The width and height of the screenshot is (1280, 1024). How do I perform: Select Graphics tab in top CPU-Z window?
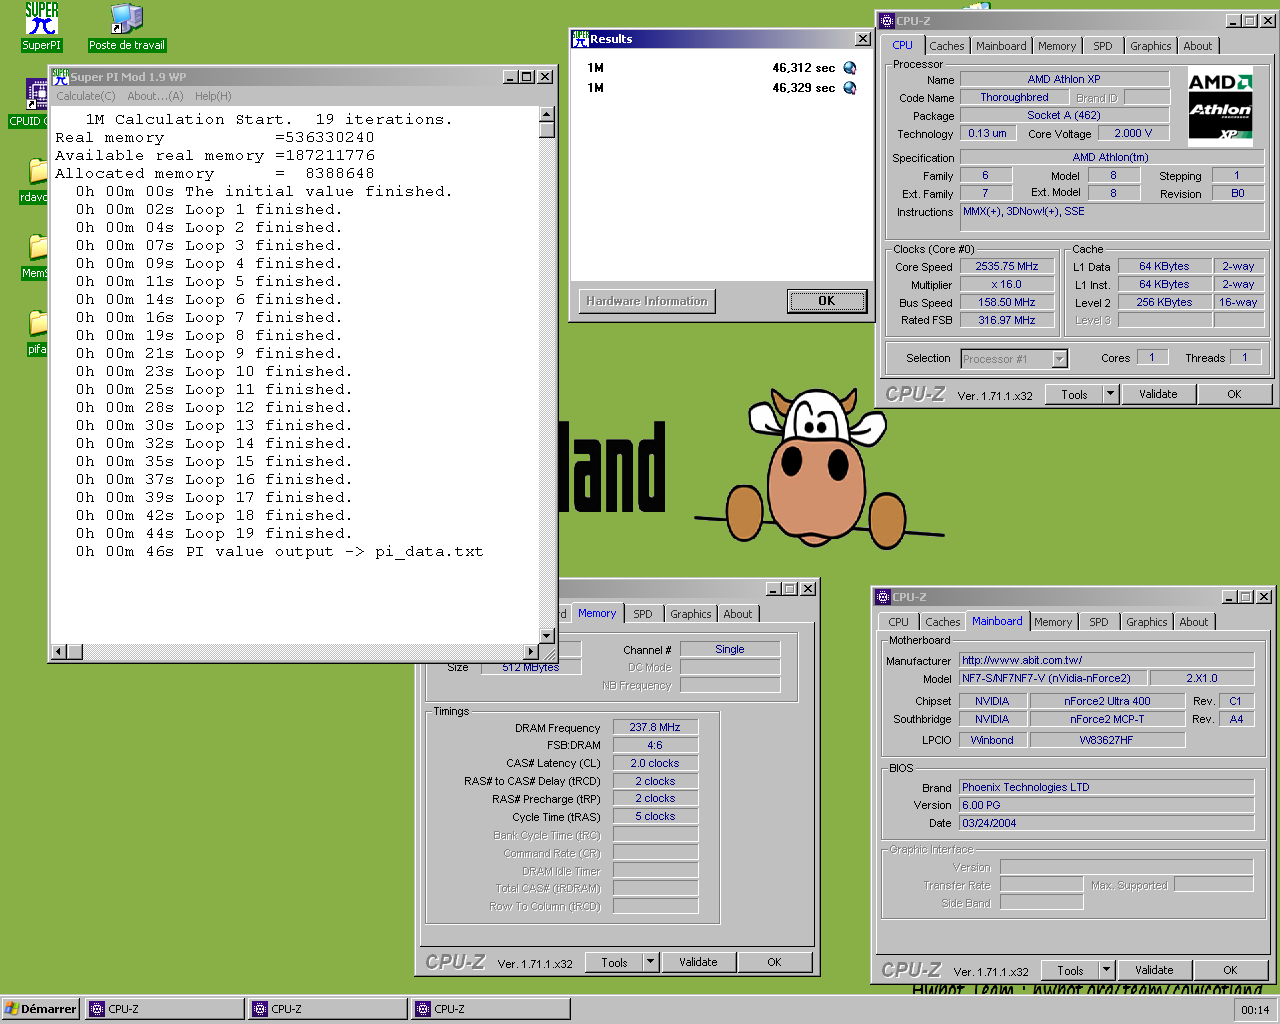click(x=1150, y=46)
